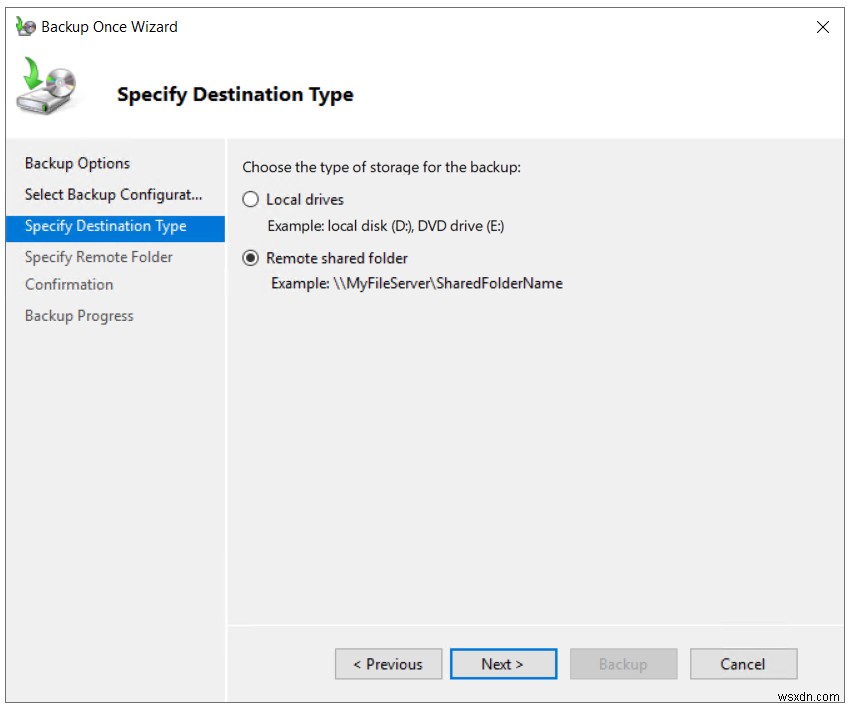Open the Confirmation step in the sidebar
The width and height of the screenshot is (851, 707).
tap(68, 284)
